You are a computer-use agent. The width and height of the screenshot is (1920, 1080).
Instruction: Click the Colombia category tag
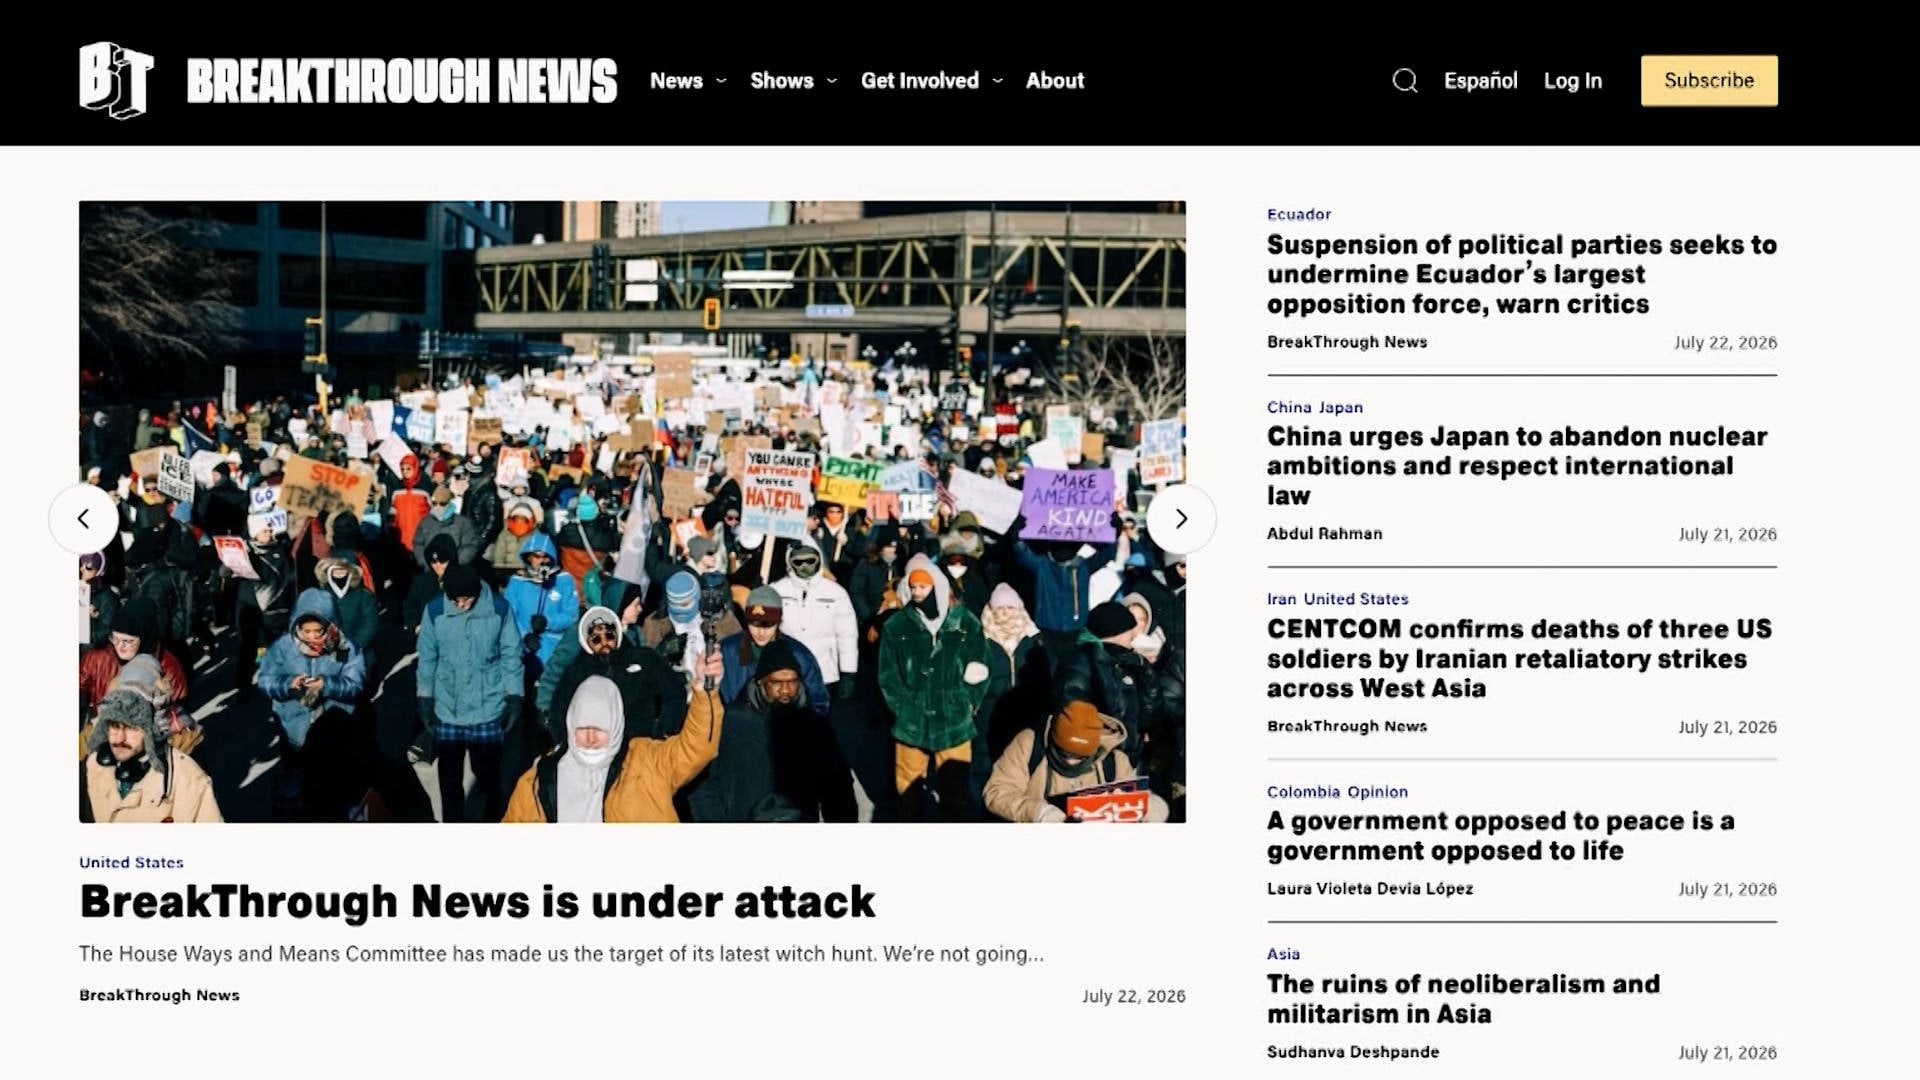click(x=1303, y=792)
